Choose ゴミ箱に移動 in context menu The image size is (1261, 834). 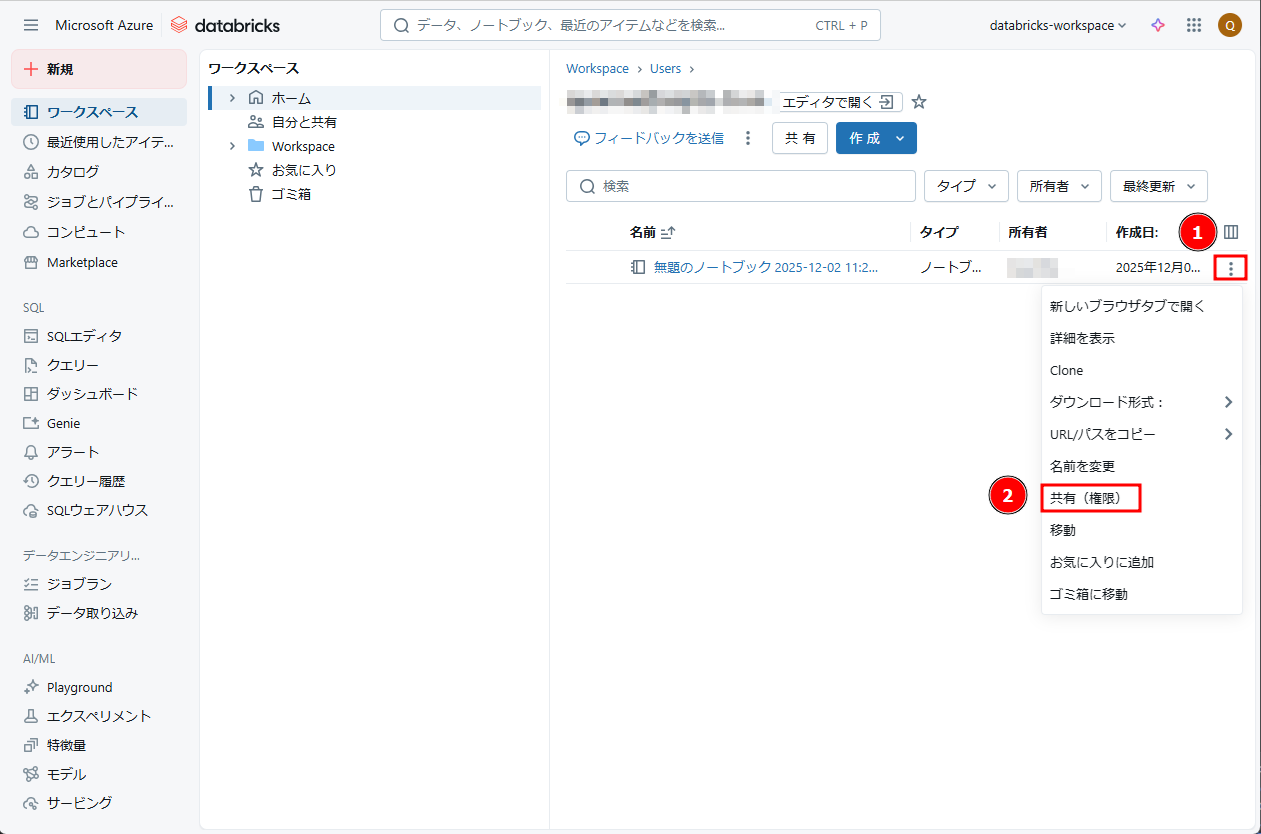tap(1088, 594)
